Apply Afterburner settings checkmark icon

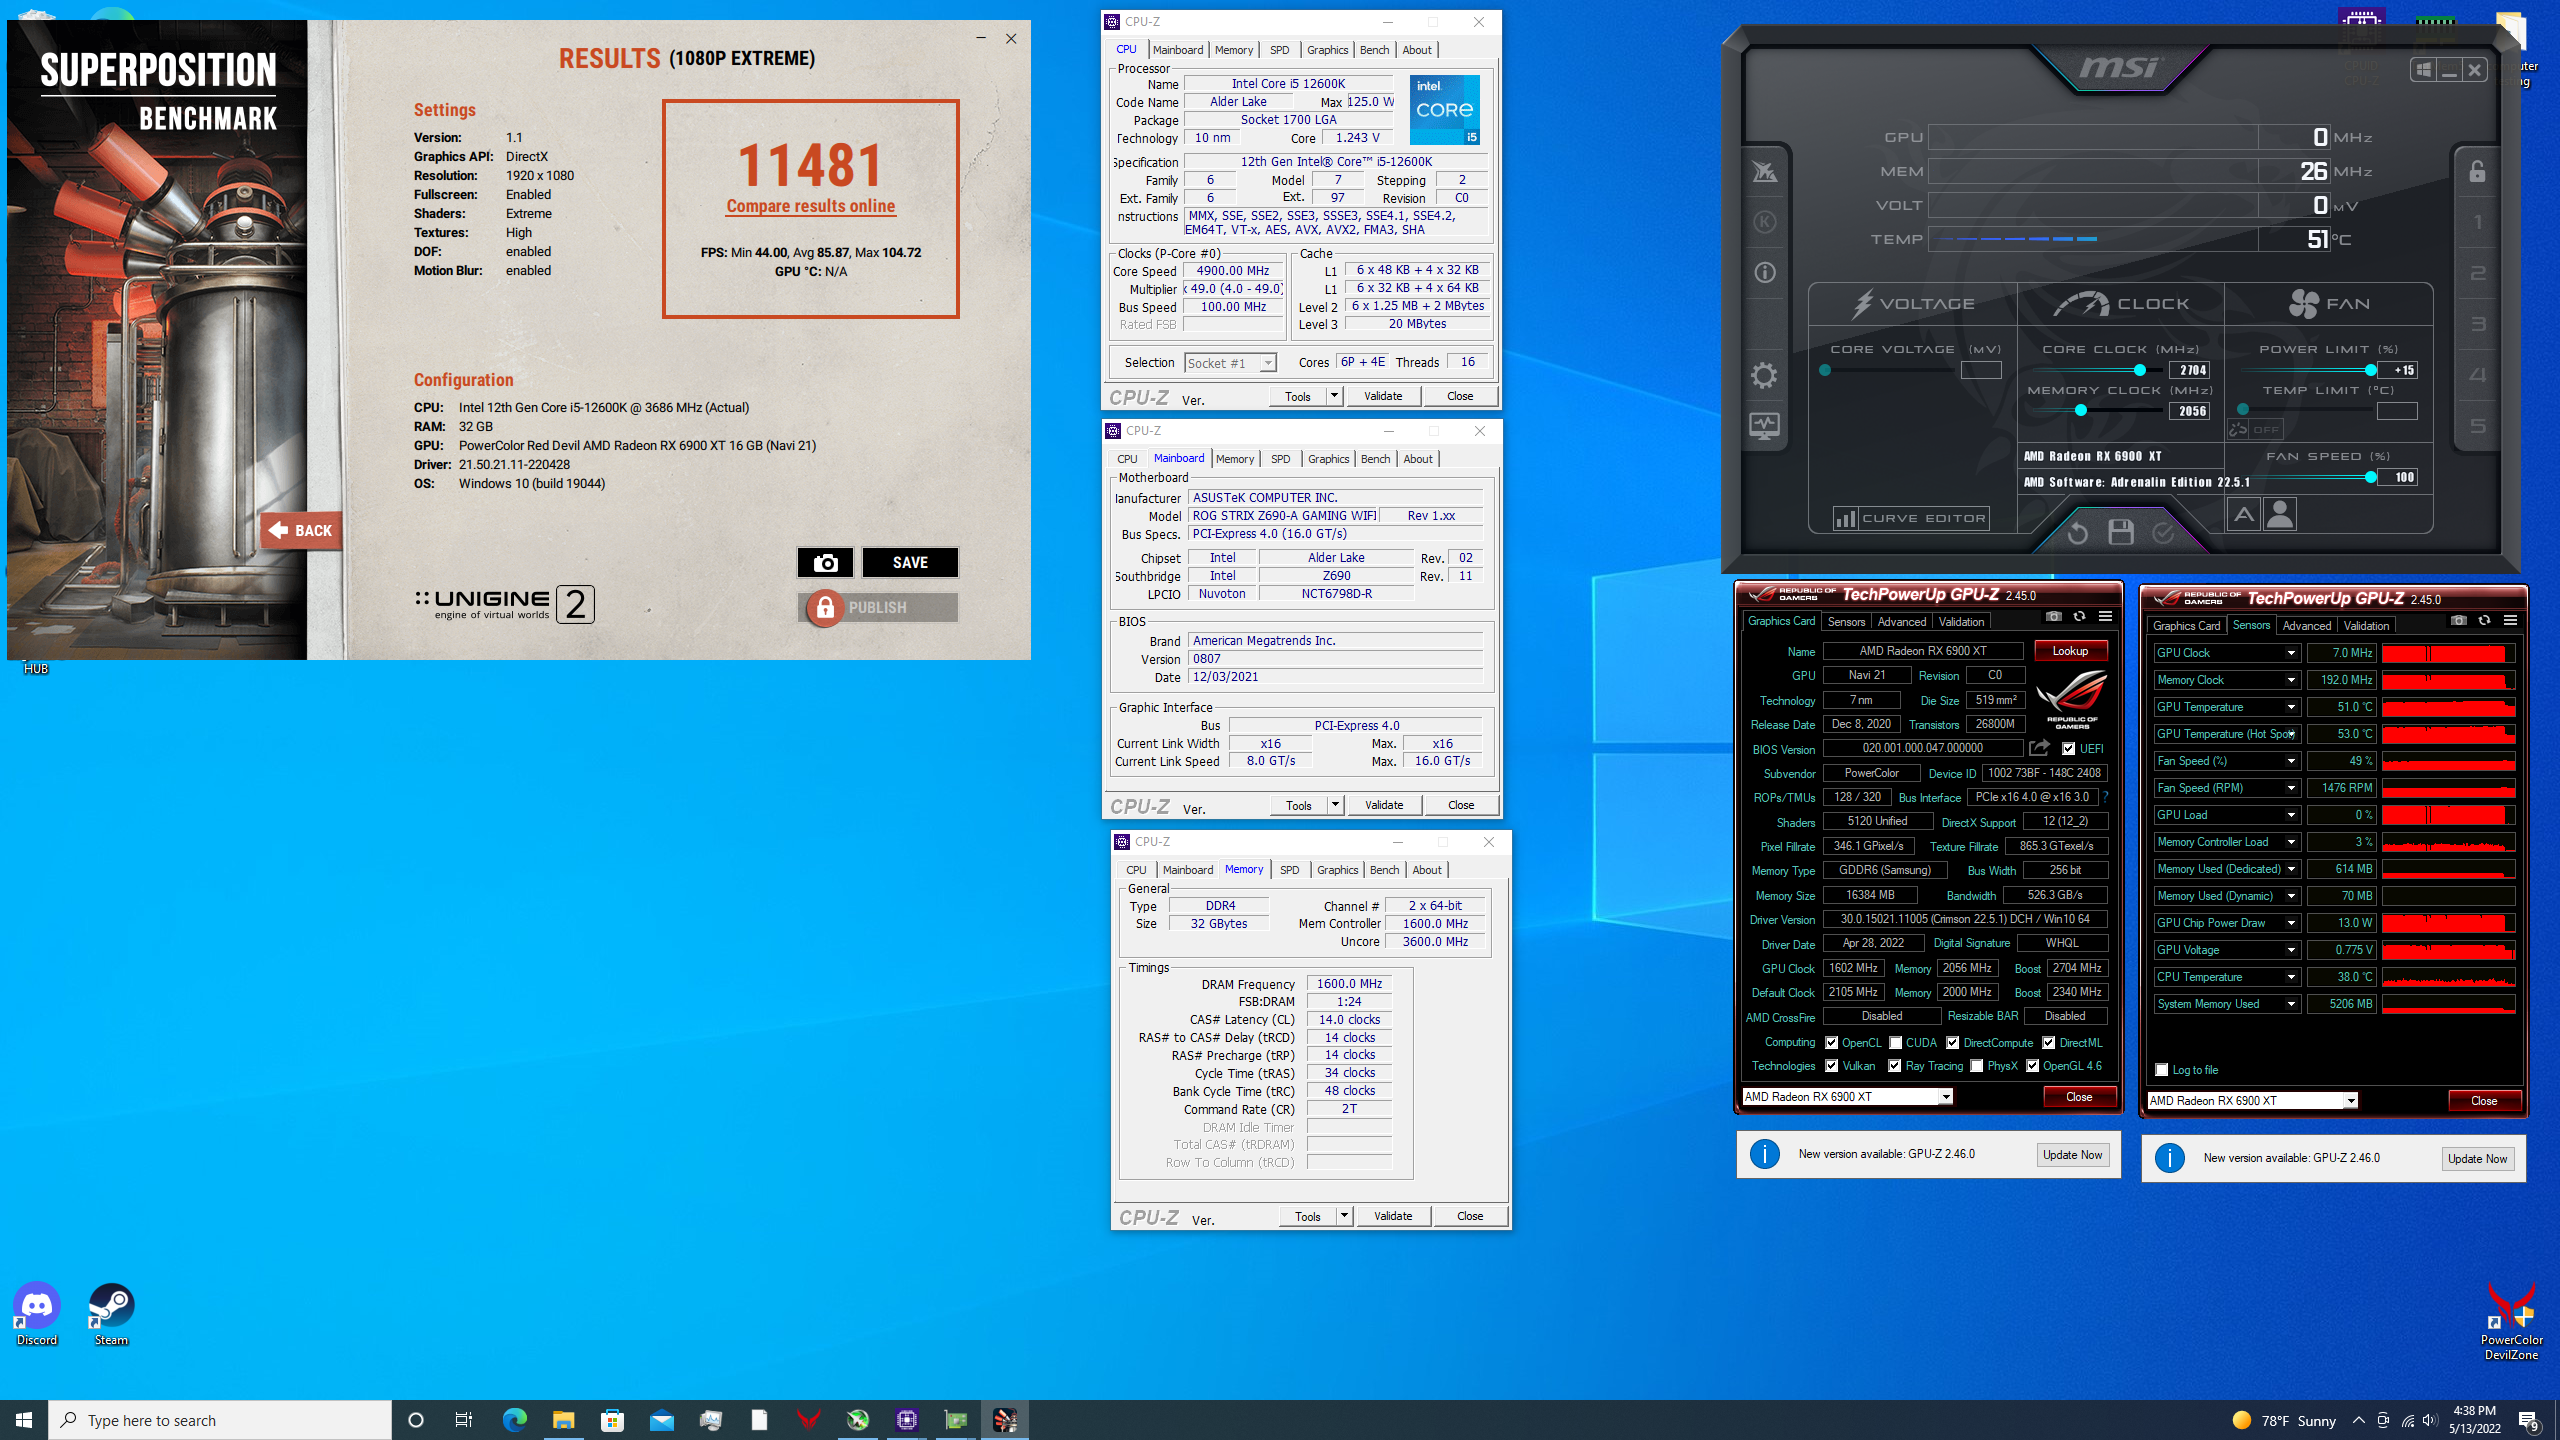pos(2163,533)
